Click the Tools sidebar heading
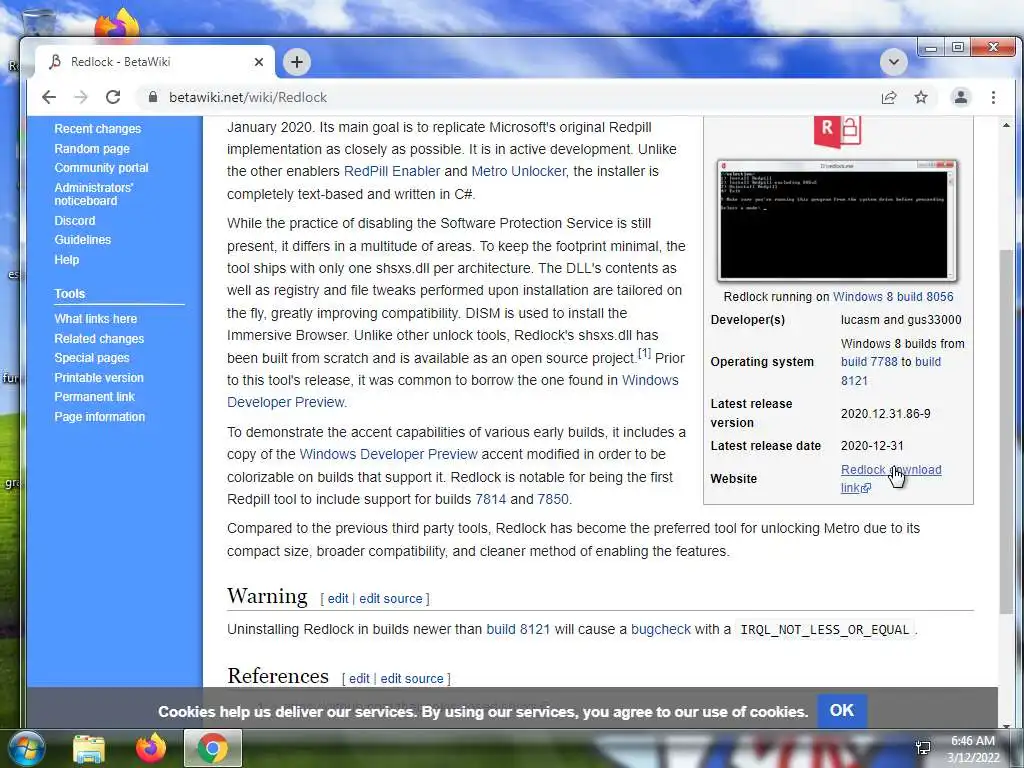Viewport: 1024px width, 768px height. [x=70, y=294]
